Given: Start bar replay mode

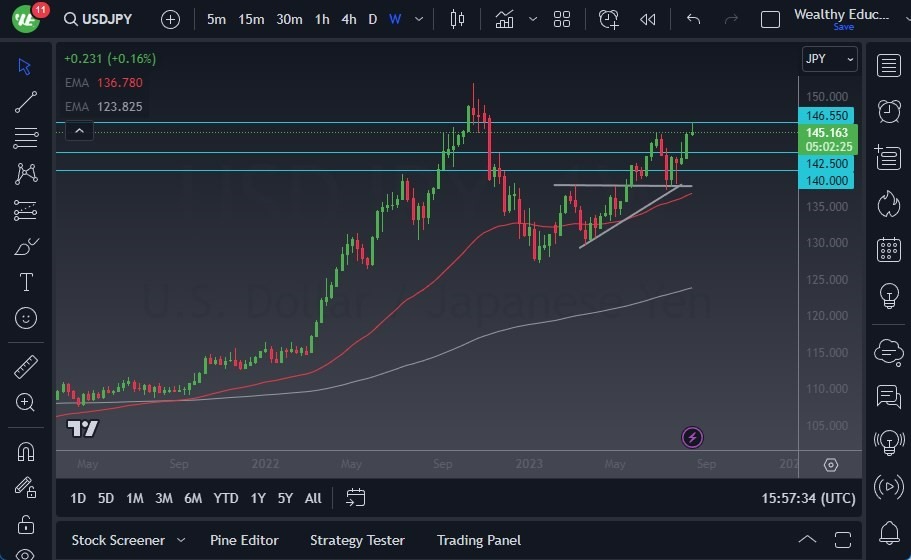Looking at the screenshot, I should pyautogui.click(x=647, y=20).
